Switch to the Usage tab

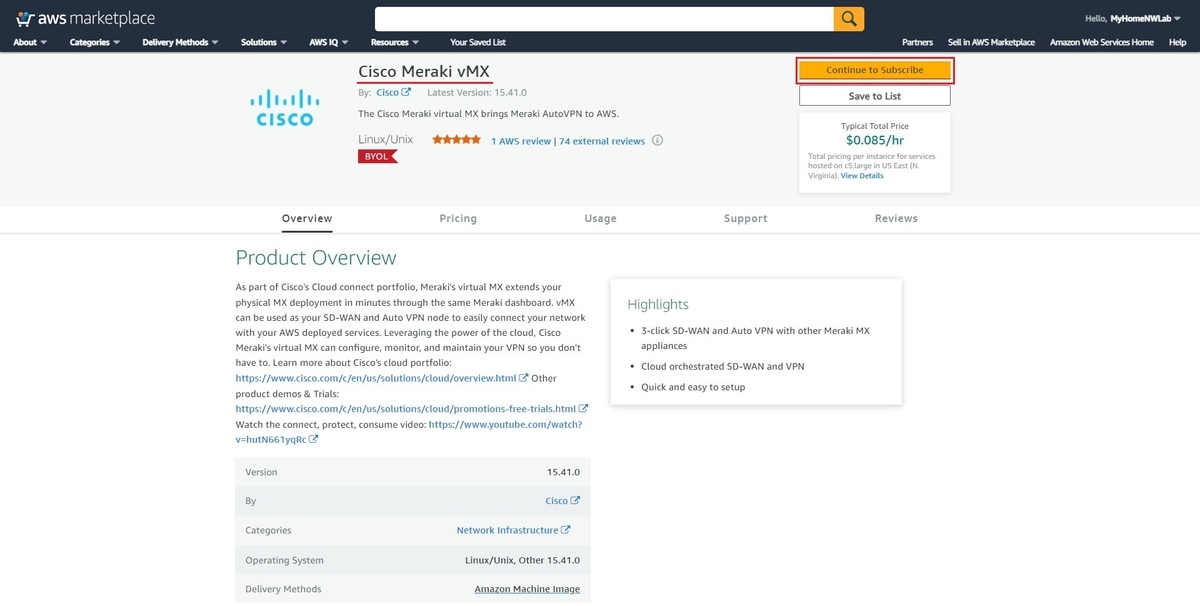coord(600,218)
